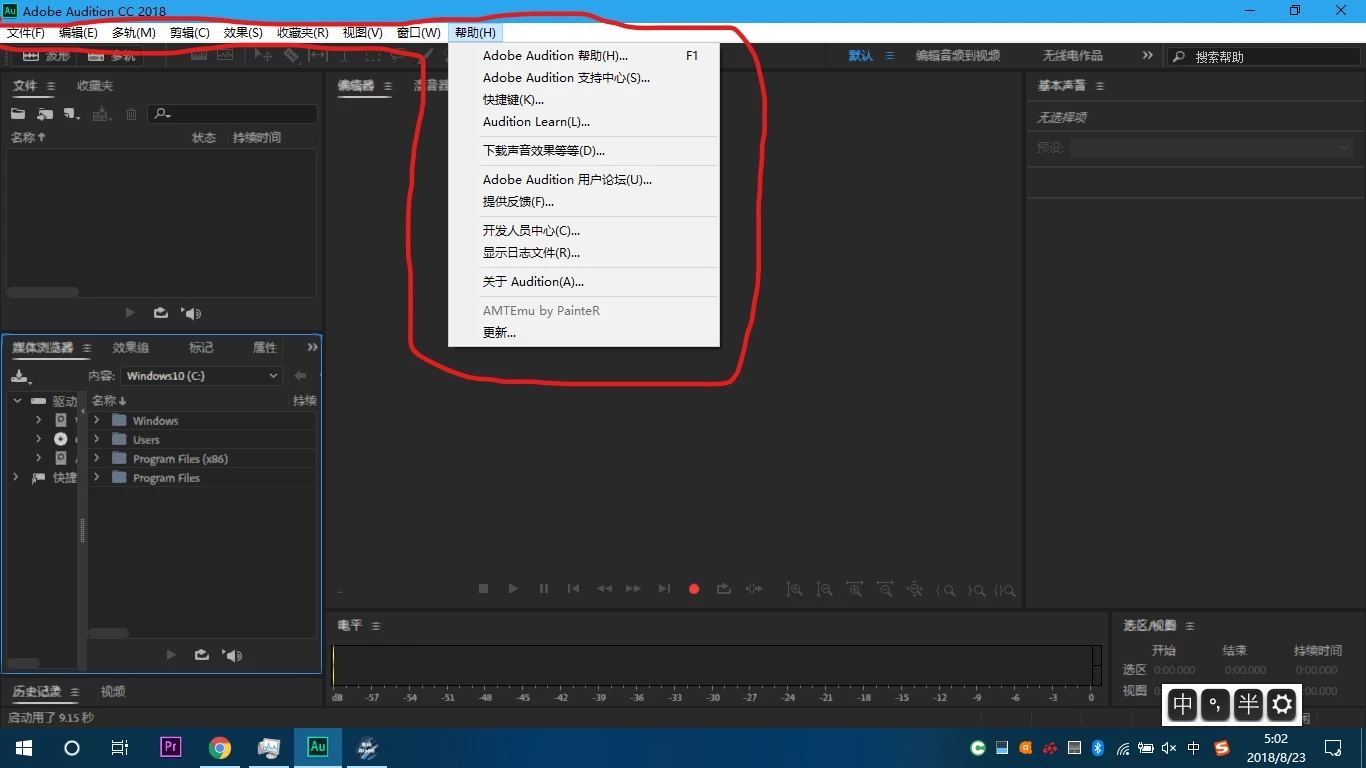The width and height of the screenshot is (1366, 768).
Task: Select 提供反馈(F)... menu entry
Action: (584, 202)
